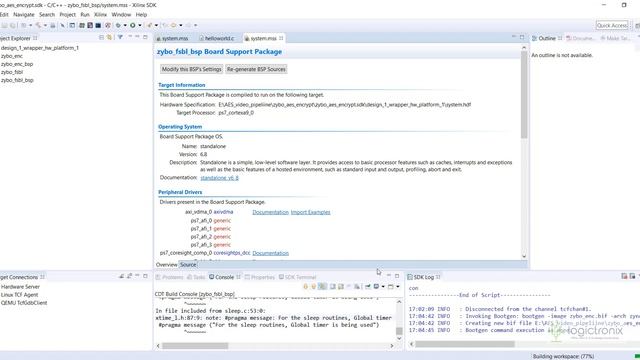Close the active system.mss tab
Screen dimensions: 640x360
coord(281,38)
